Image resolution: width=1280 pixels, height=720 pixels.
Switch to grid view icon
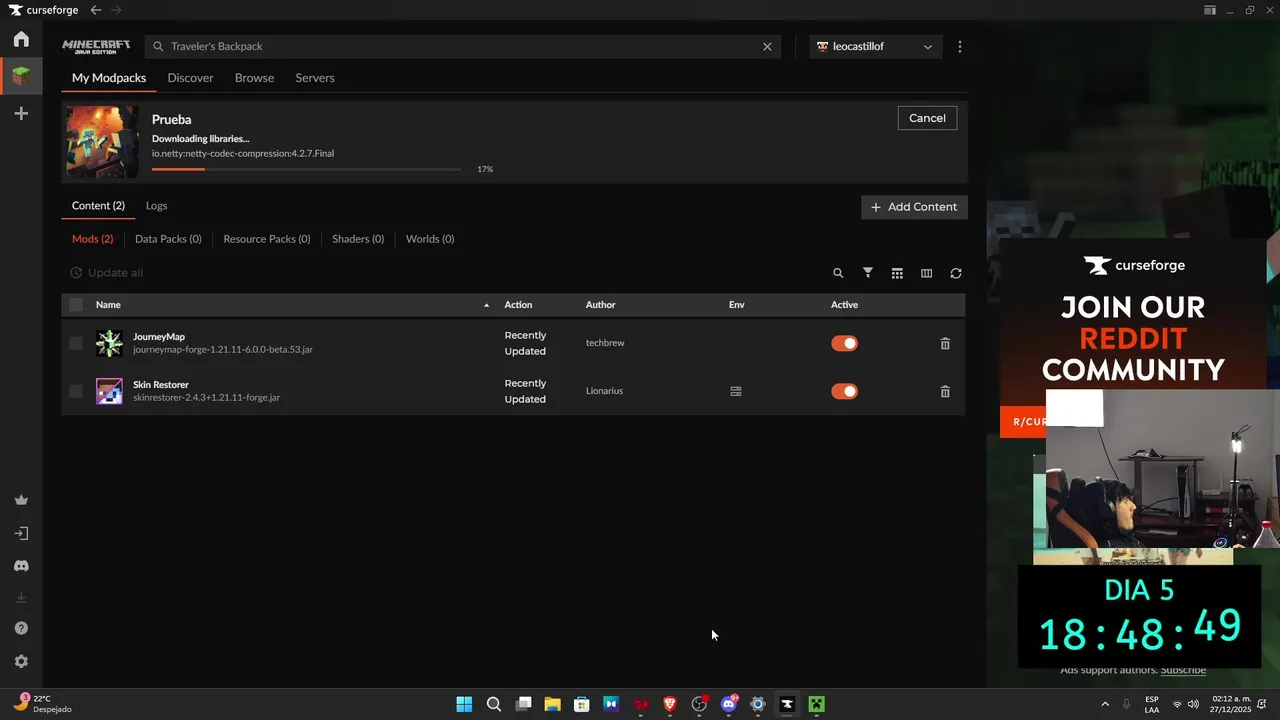click(897, 273)
